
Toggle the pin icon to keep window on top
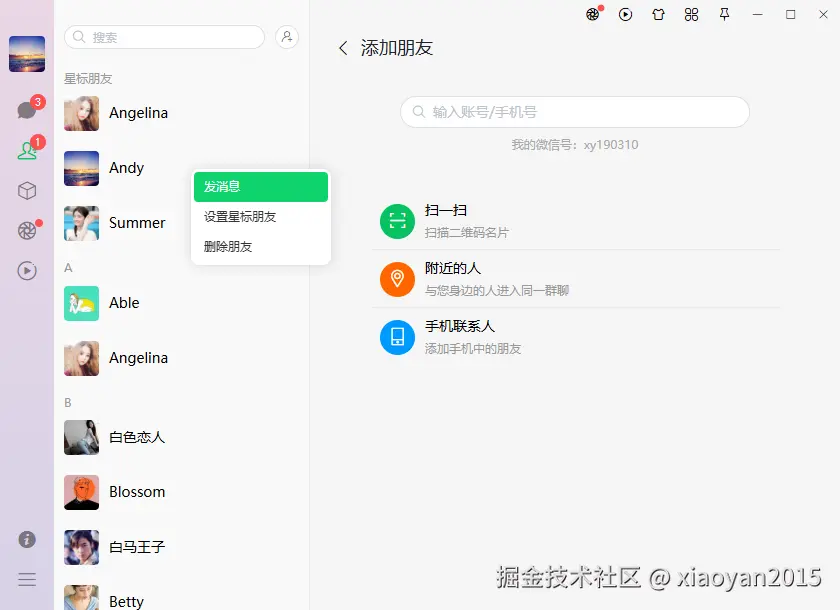tap(724, 14)
